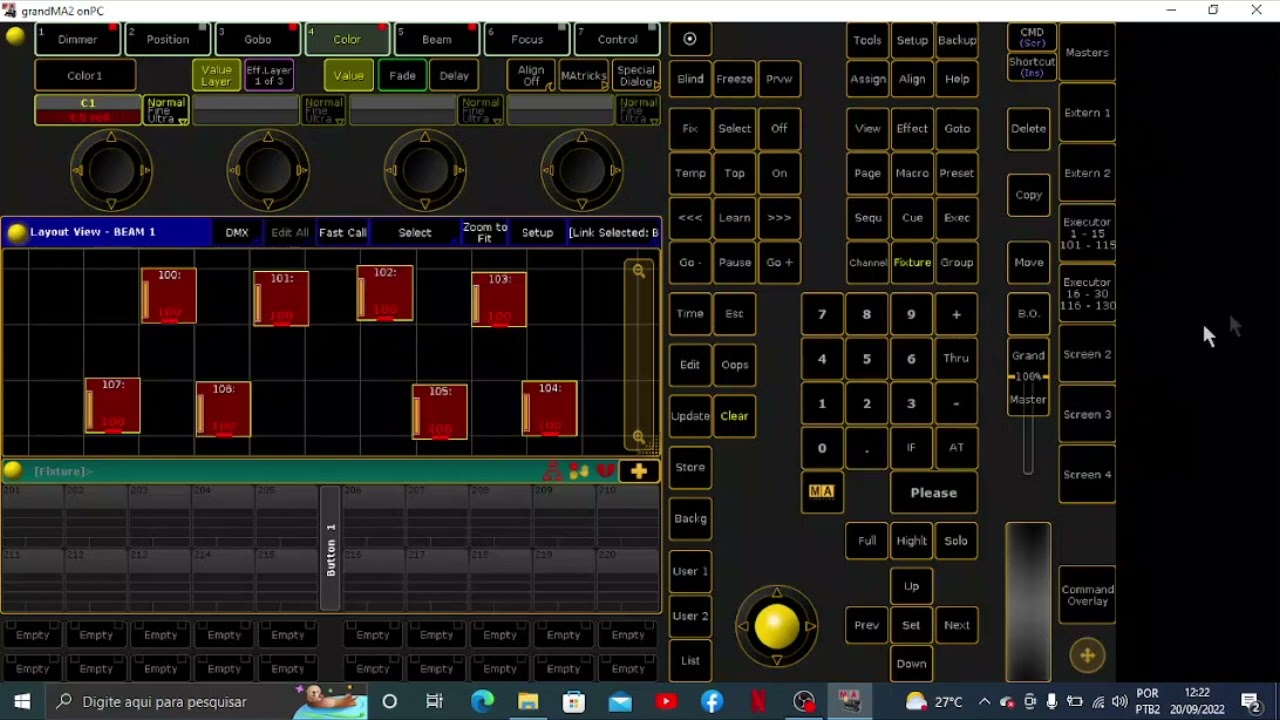Click the up arrow on the first encoder
Viewport: 1280px width, 720px height.
tap(111, 137)
